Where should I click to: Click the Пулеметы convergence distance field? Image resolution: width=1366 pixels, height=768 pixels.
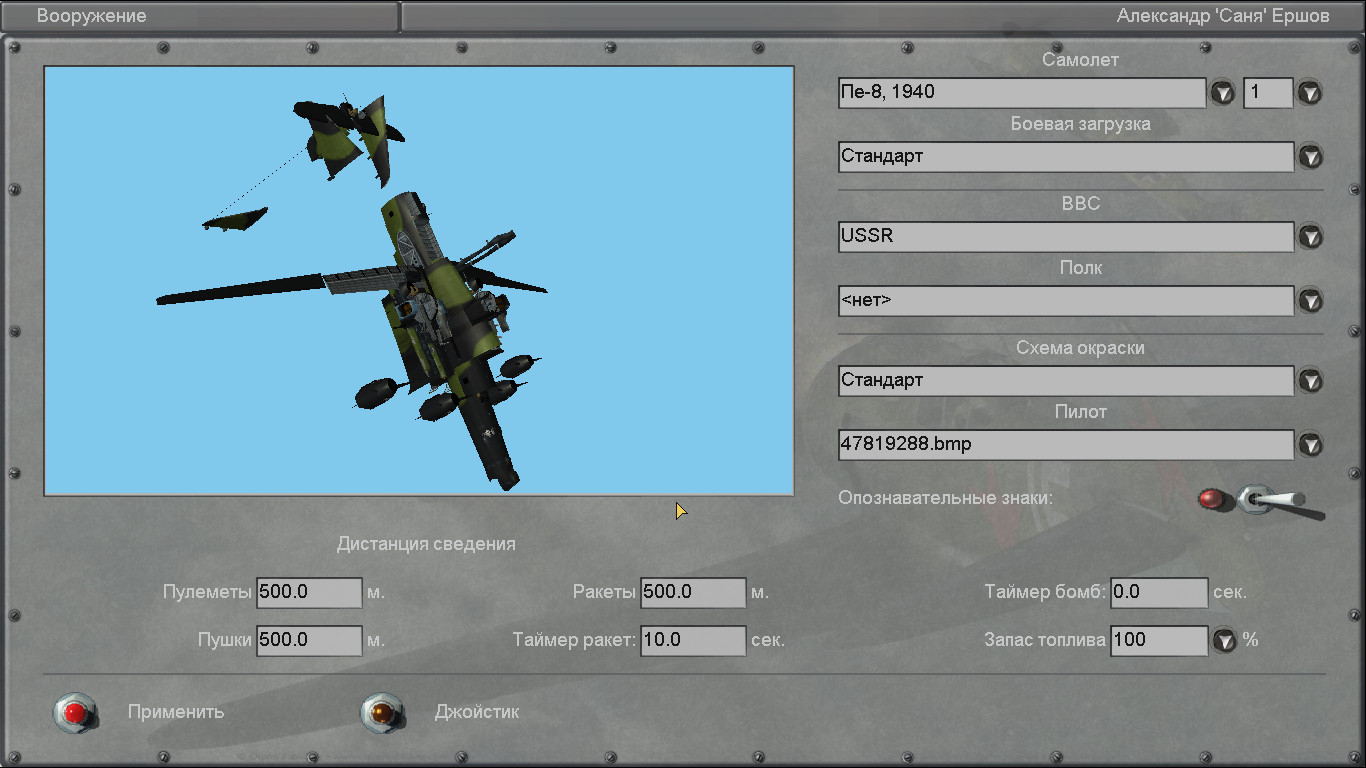point(309,592)
